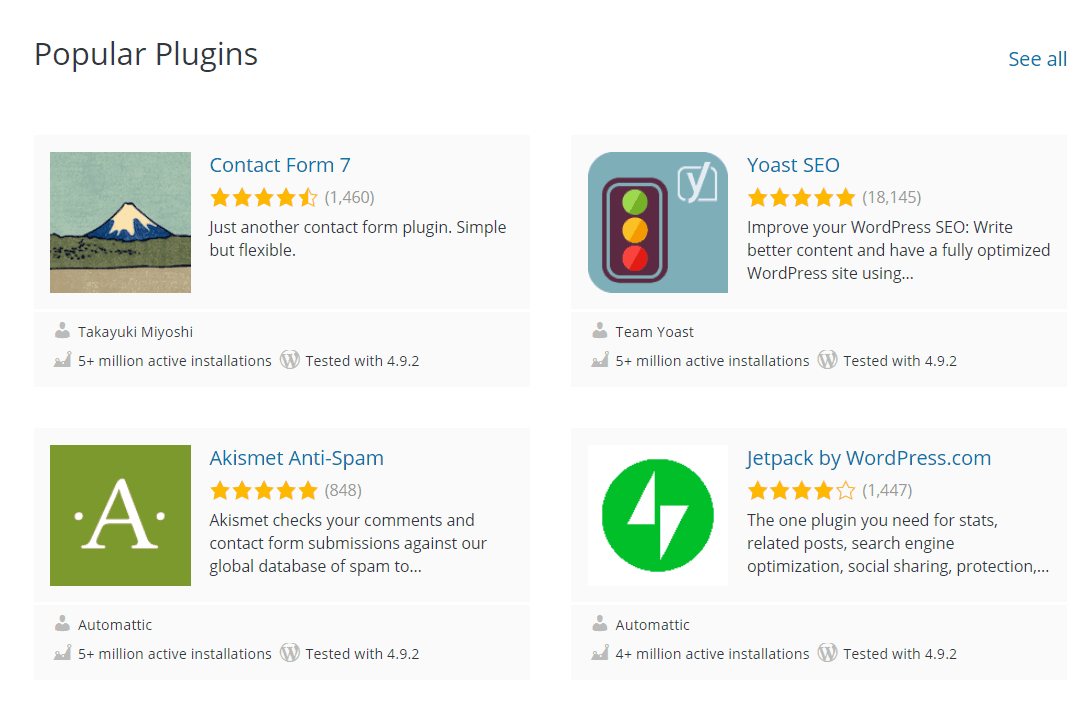The height and width of the screenshot is (705, 1084).
Task: Click Automattic author under Jetpack
Action: [x=652, y=625]
